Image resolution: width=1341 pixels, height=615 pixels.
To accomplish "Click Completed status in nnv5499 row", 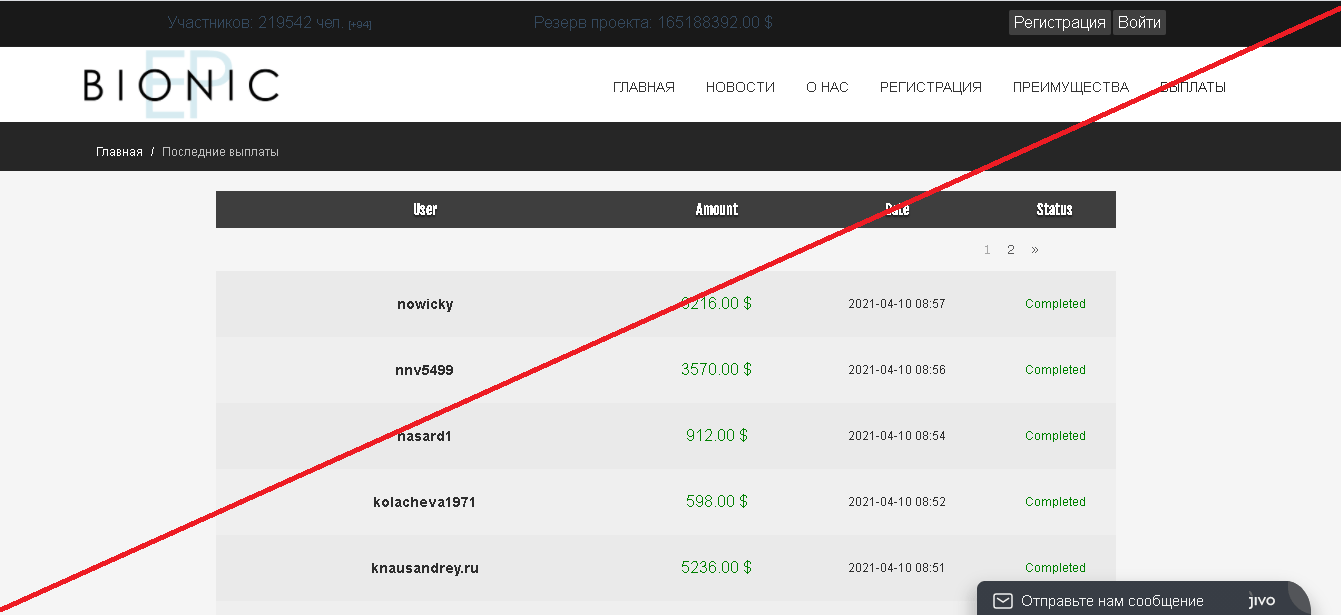I will tap(1055, 370).
